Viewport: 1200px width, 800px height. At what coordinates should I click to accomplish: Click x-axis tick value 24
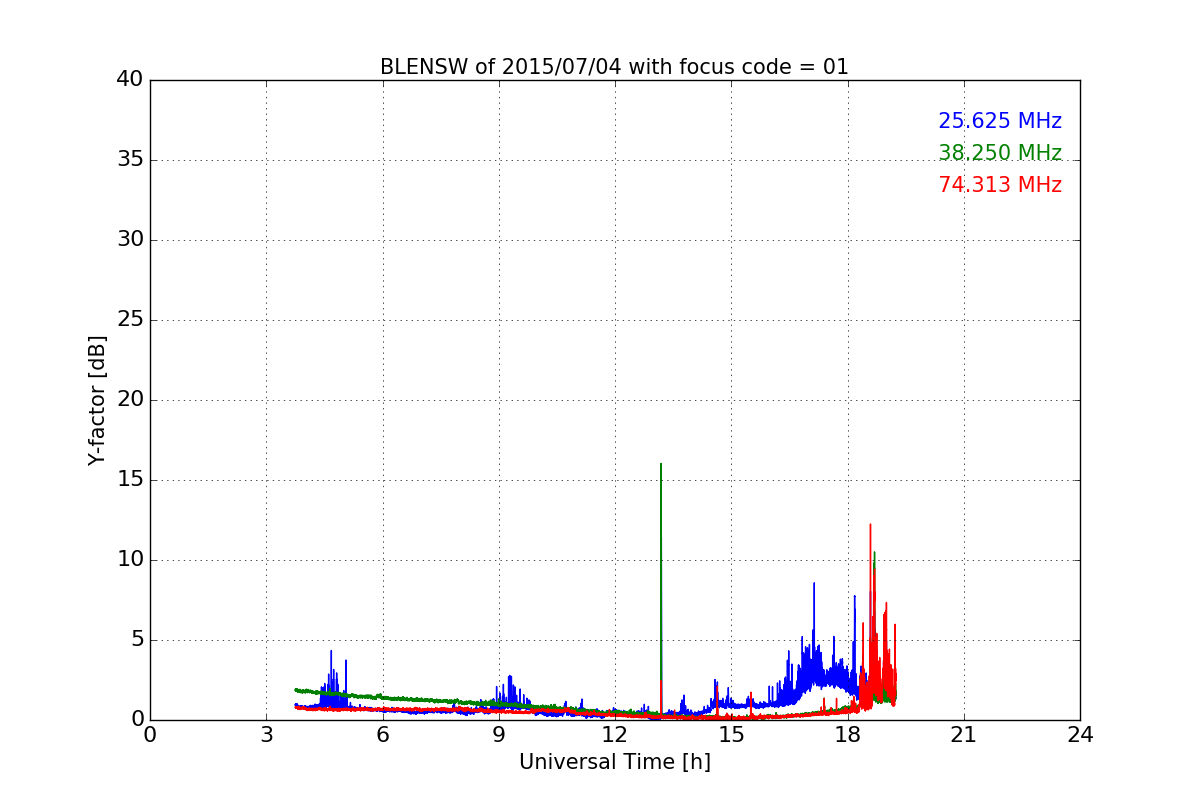(1080, 735)
